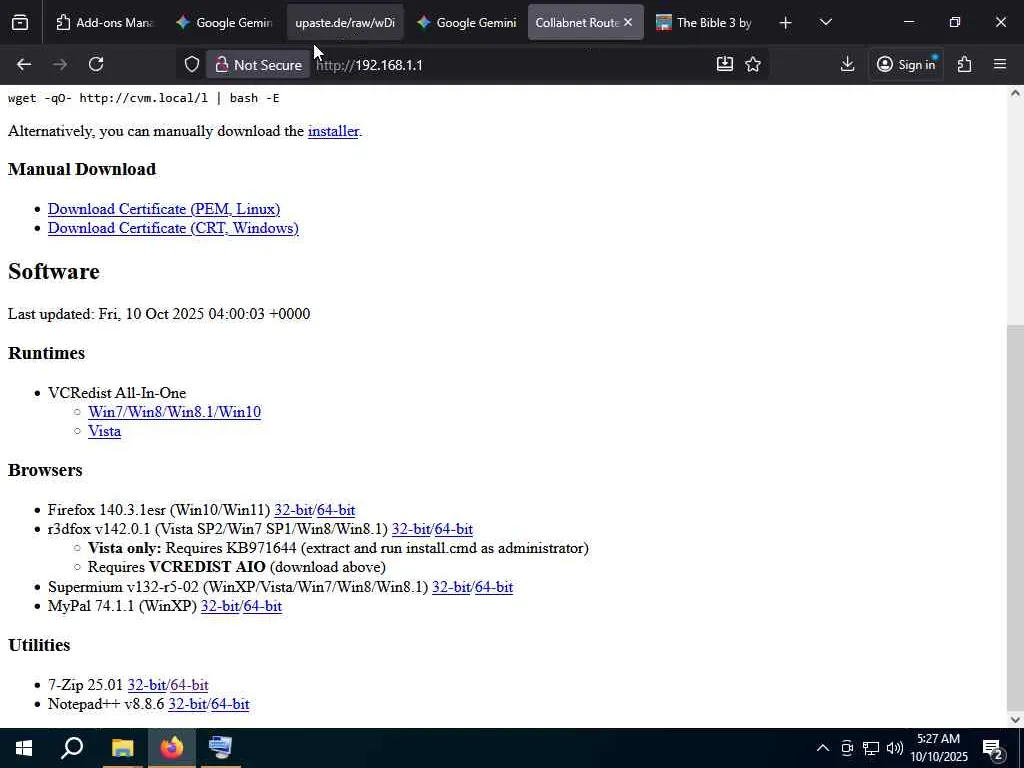This screenshot has height=768, width=1024.
Task: Bookmark this page with the star icon
Action: tap(753, 64)
